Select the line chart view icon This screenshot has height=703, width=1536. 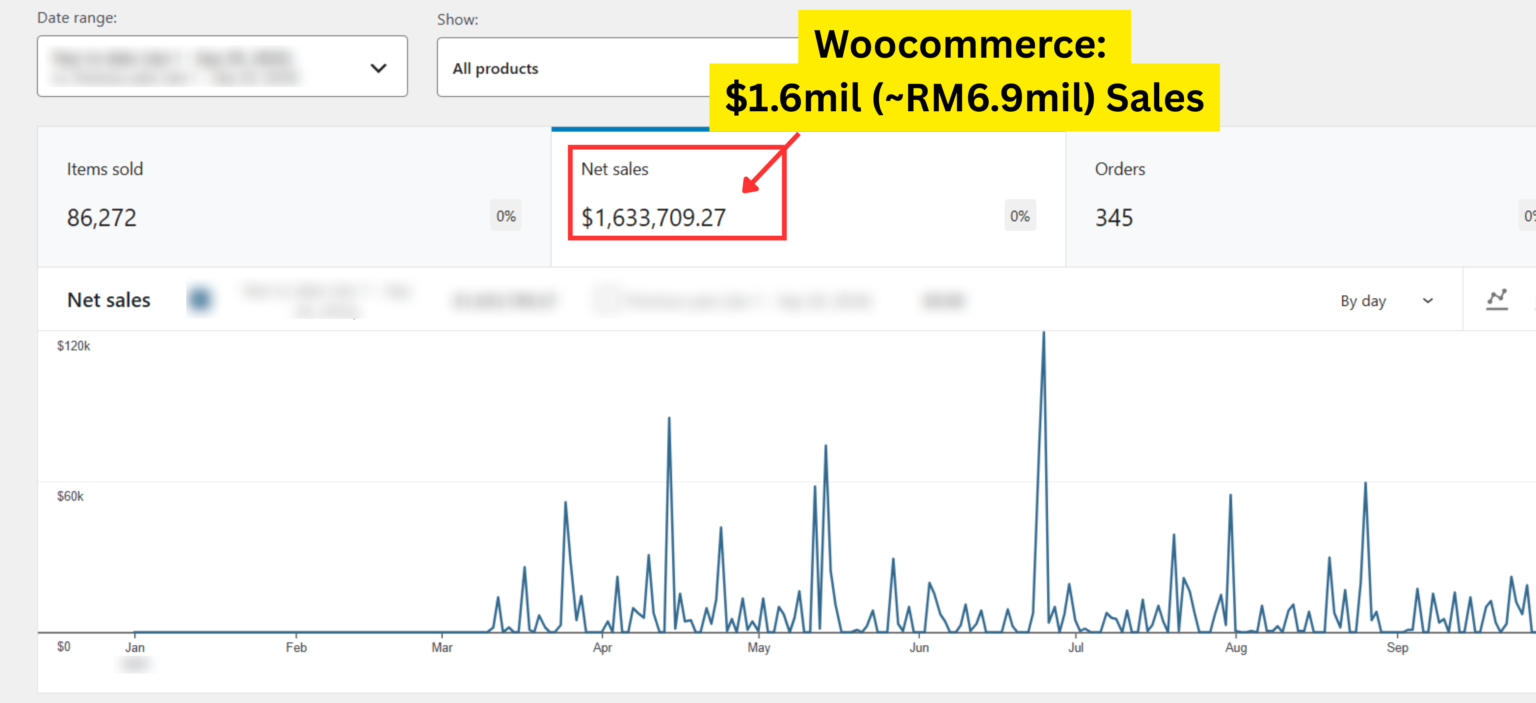click(1497, 299)
